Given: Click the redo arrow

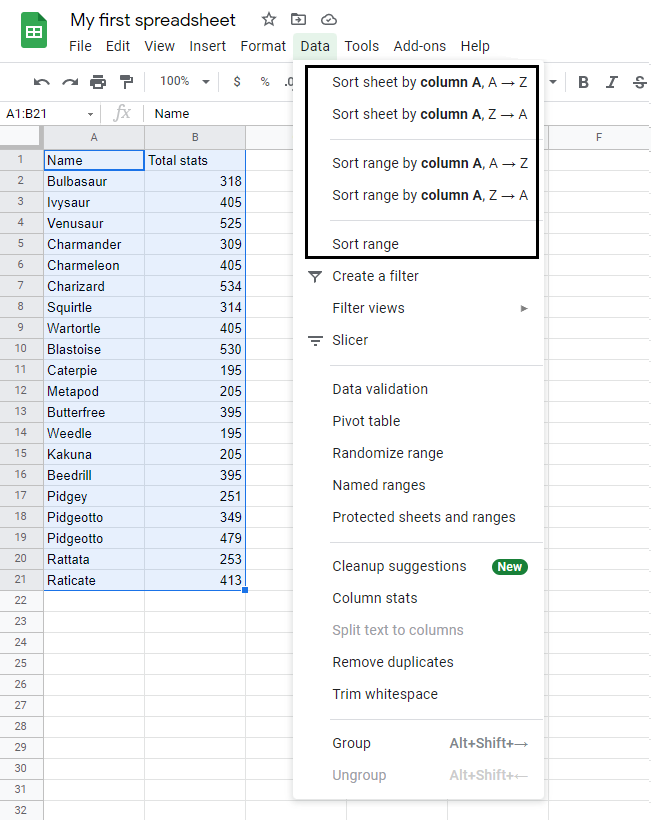Looking at the screenshot, I should coord(69,82).
